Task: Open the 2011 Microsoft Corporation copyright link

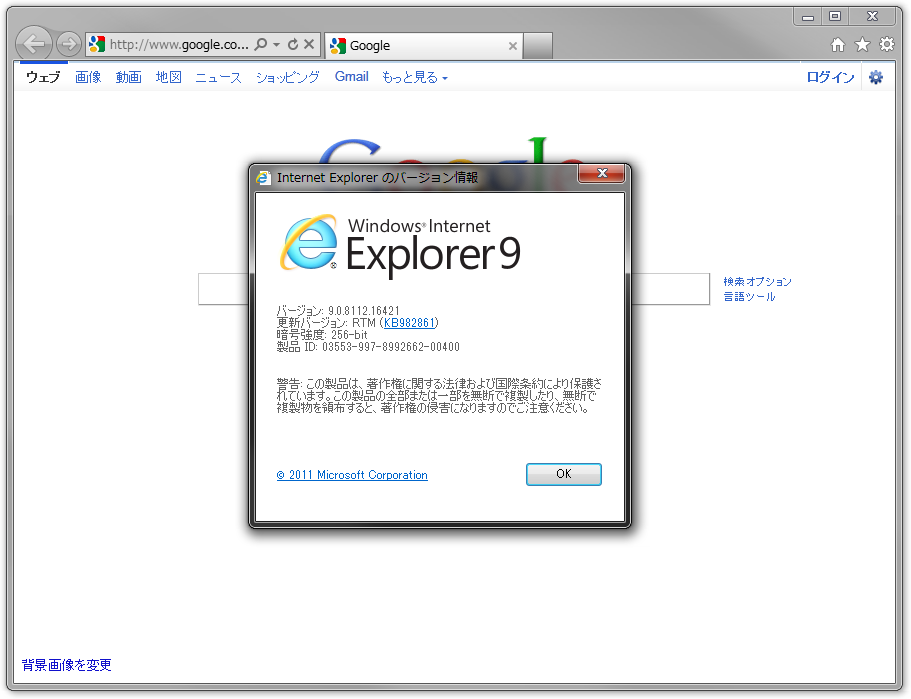Action: pos(352,475)
